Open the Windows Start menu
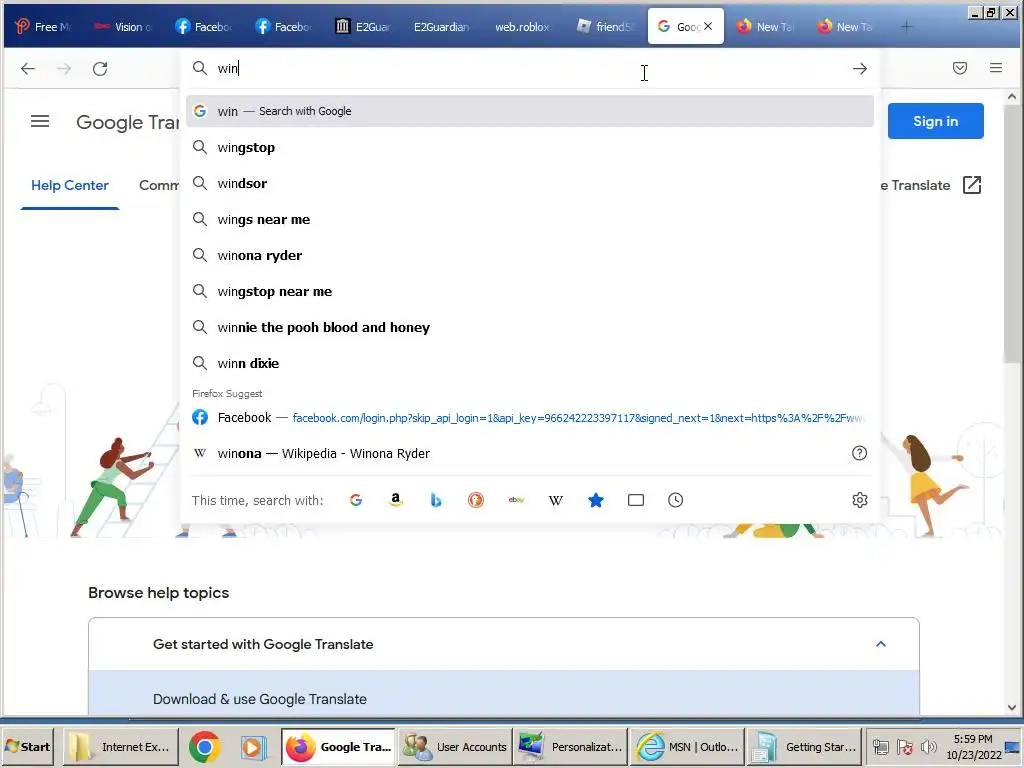 (x=28, y=747)
